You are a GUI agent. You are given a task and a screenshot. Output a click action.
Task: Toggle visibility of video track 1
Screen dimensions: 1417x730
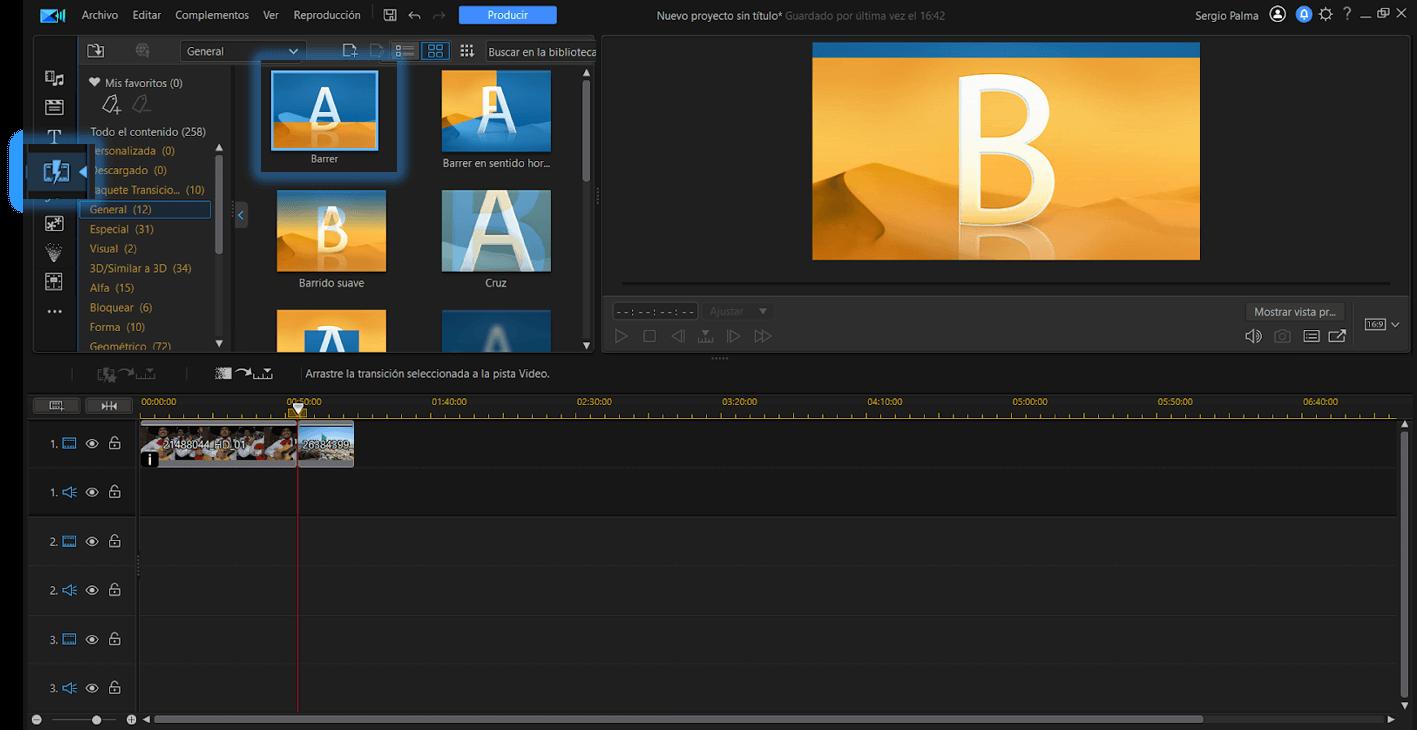pyautogui.click(x=92, y=443)
